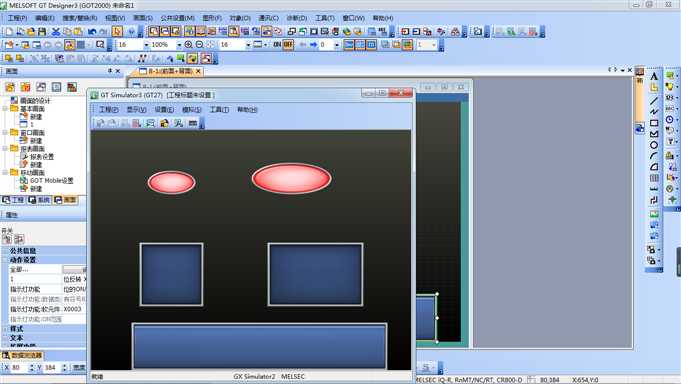Click the Image import tool icon
681x384 pixels.
coord(654,214)
